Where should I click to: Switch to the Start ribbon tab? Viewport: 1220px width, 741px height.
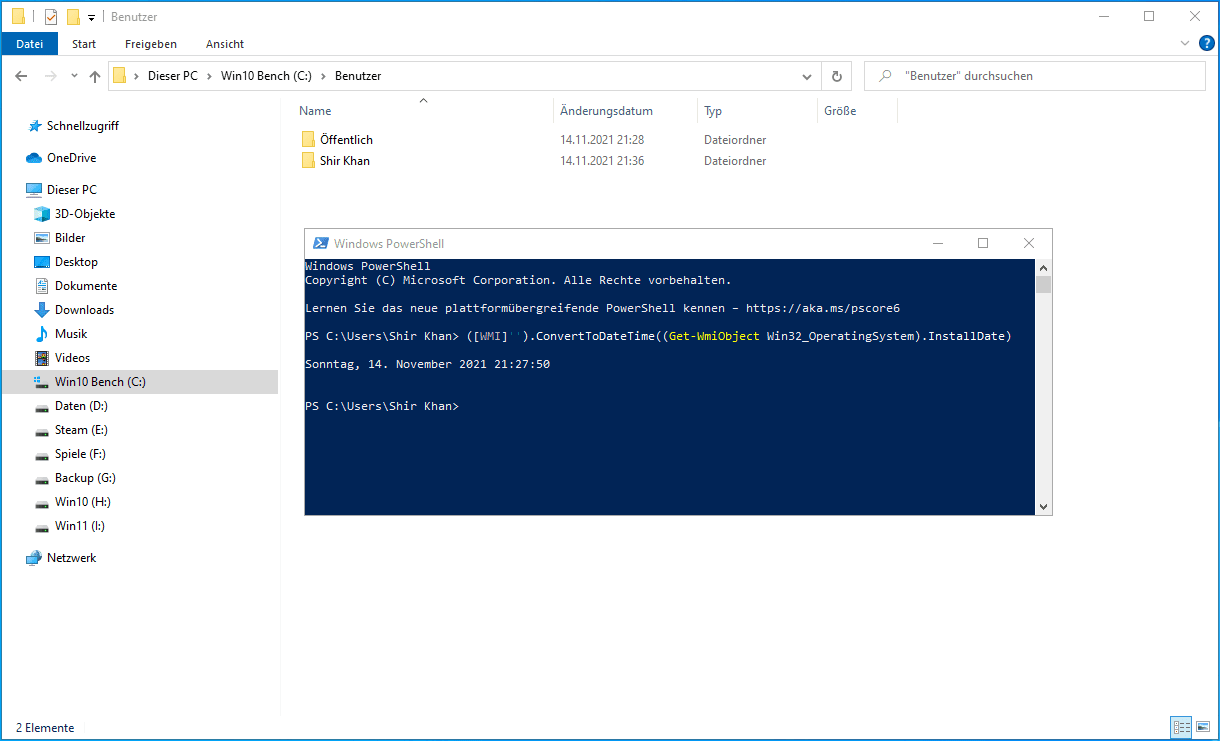coord(84,44)
